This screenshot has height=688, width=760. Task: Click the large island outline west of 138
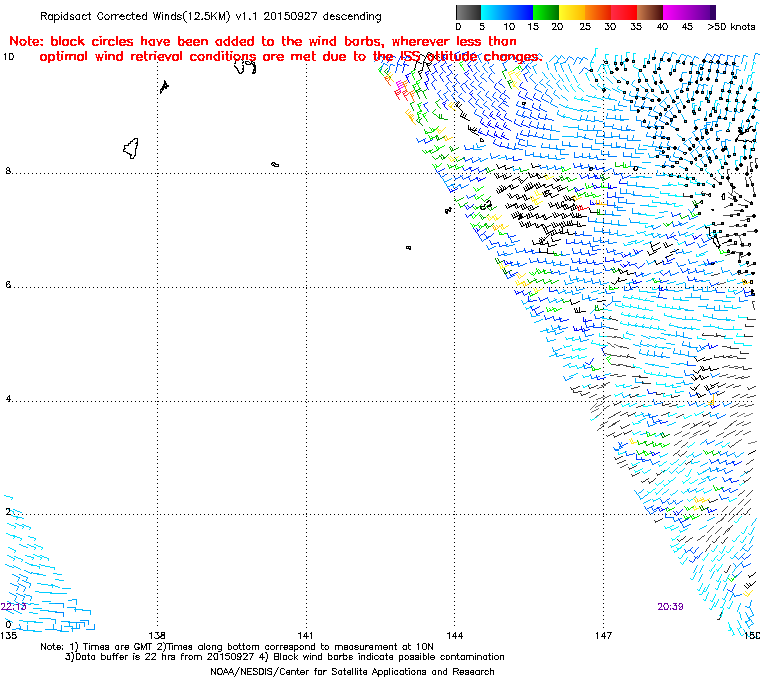[x=131, y=148]
